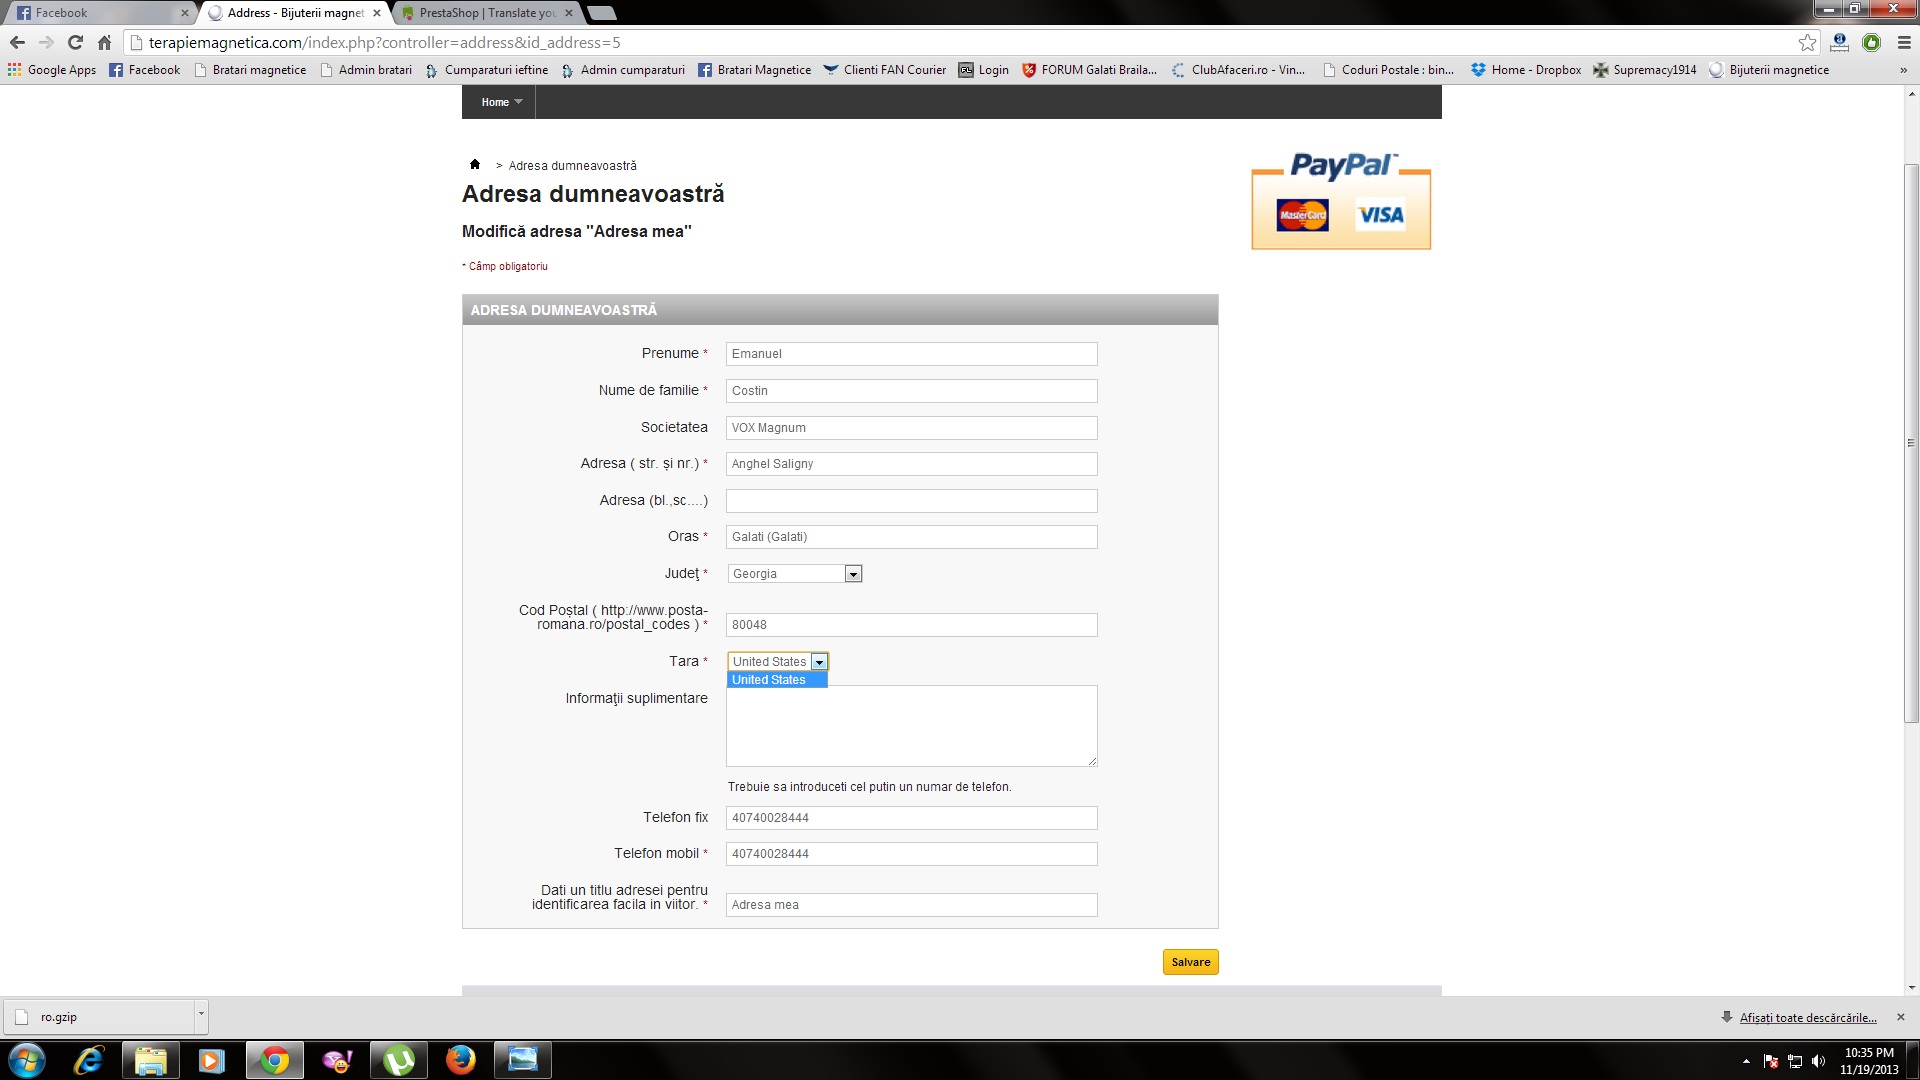The height and width of the screenshot is (1080, 1920).
Task: Click the Afișați toate descărcările link
Action: click(x=1807, y=1018)
